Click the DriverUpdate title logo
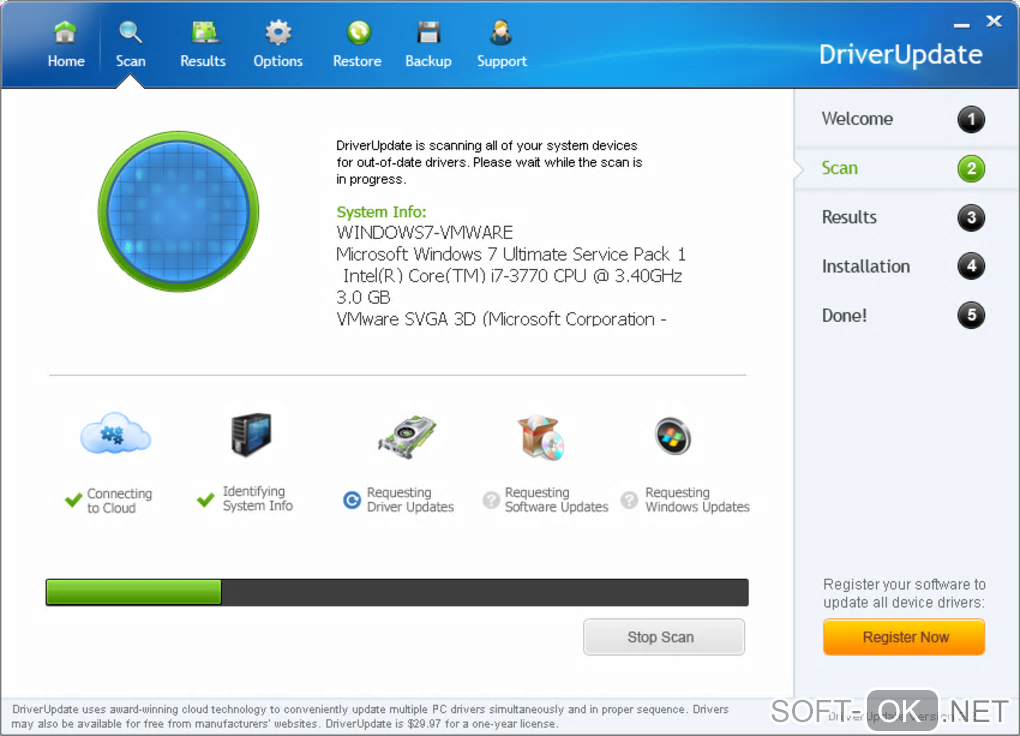 coord(900,55)
